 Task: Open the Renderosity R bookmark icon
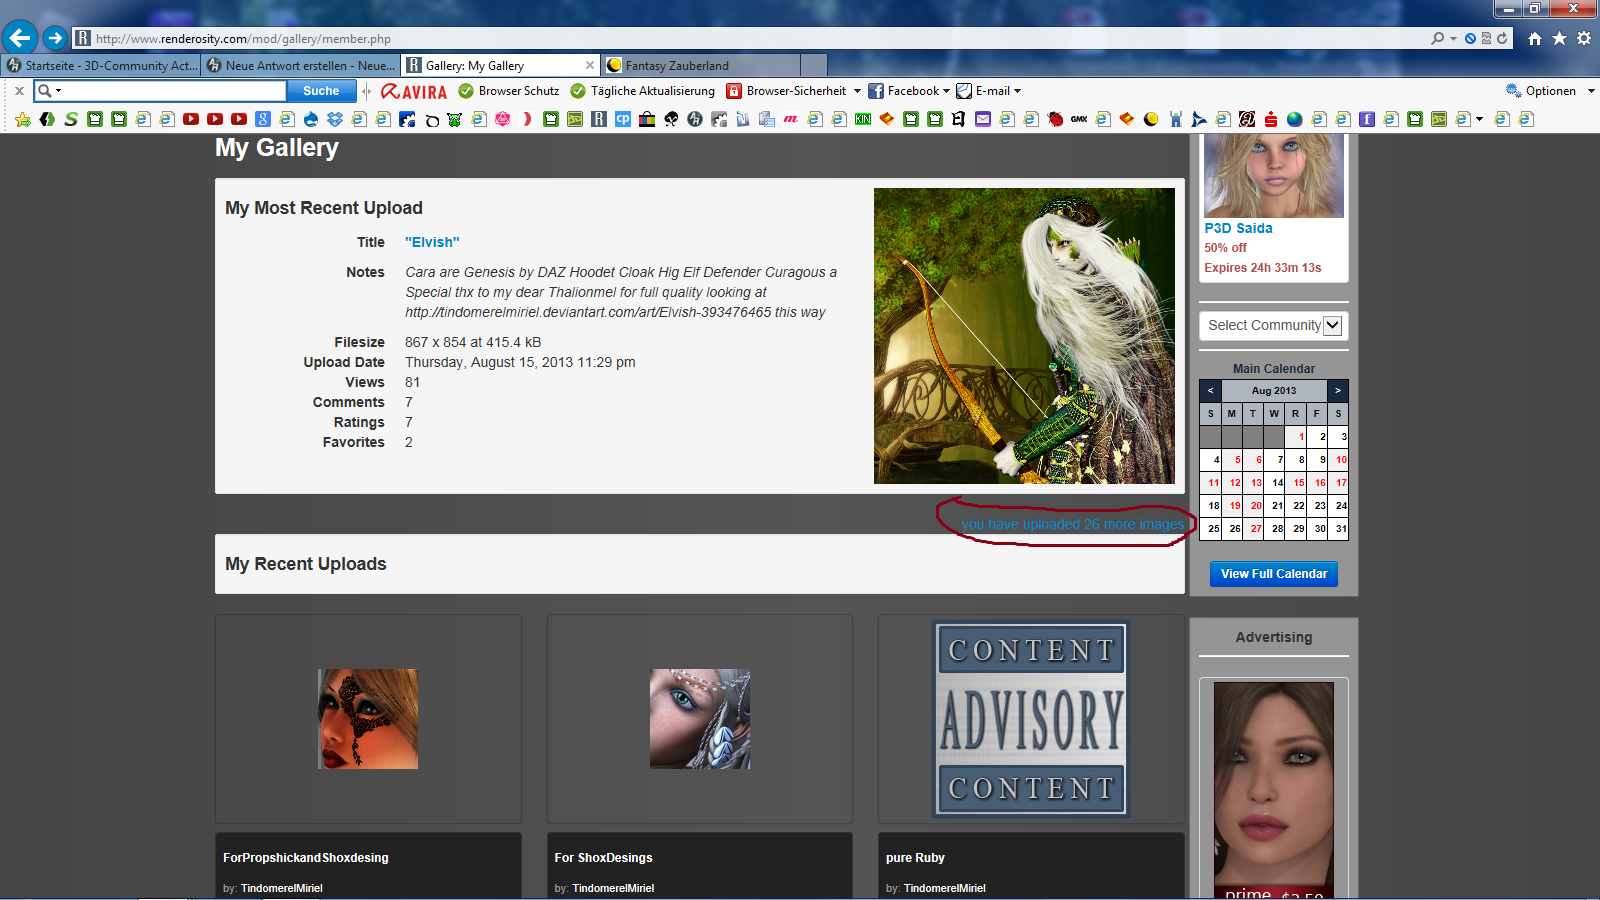(x=599, y=119)
